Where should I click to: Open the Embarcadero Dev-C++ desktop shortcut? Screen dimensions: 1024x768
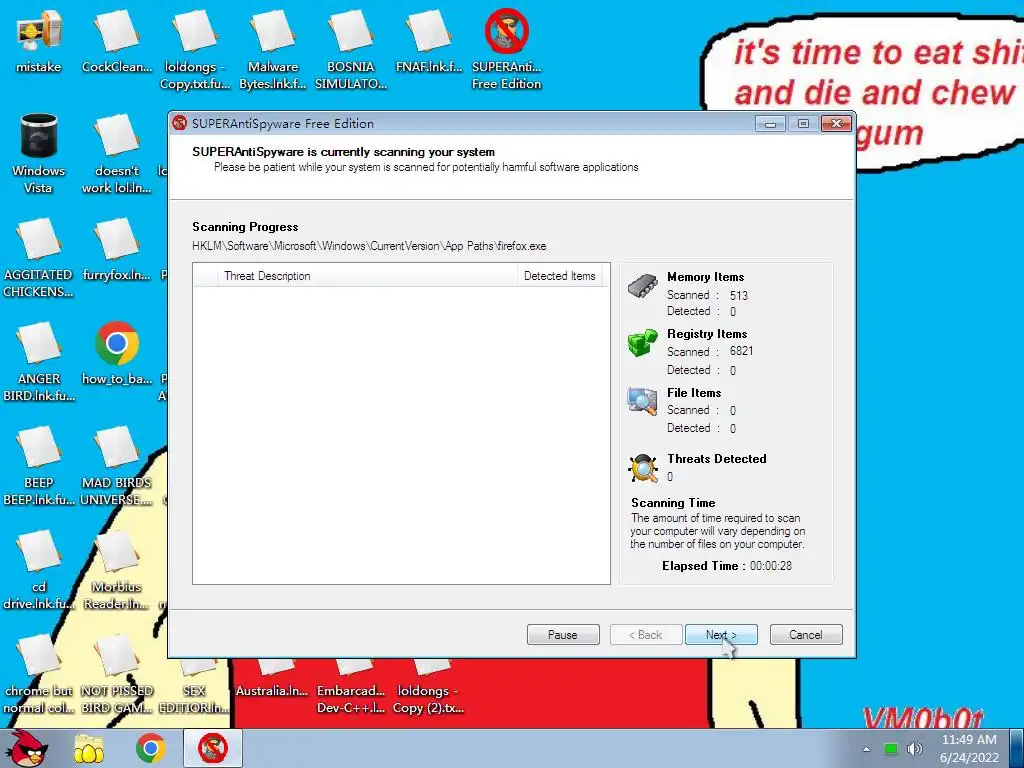click(351, 686)
